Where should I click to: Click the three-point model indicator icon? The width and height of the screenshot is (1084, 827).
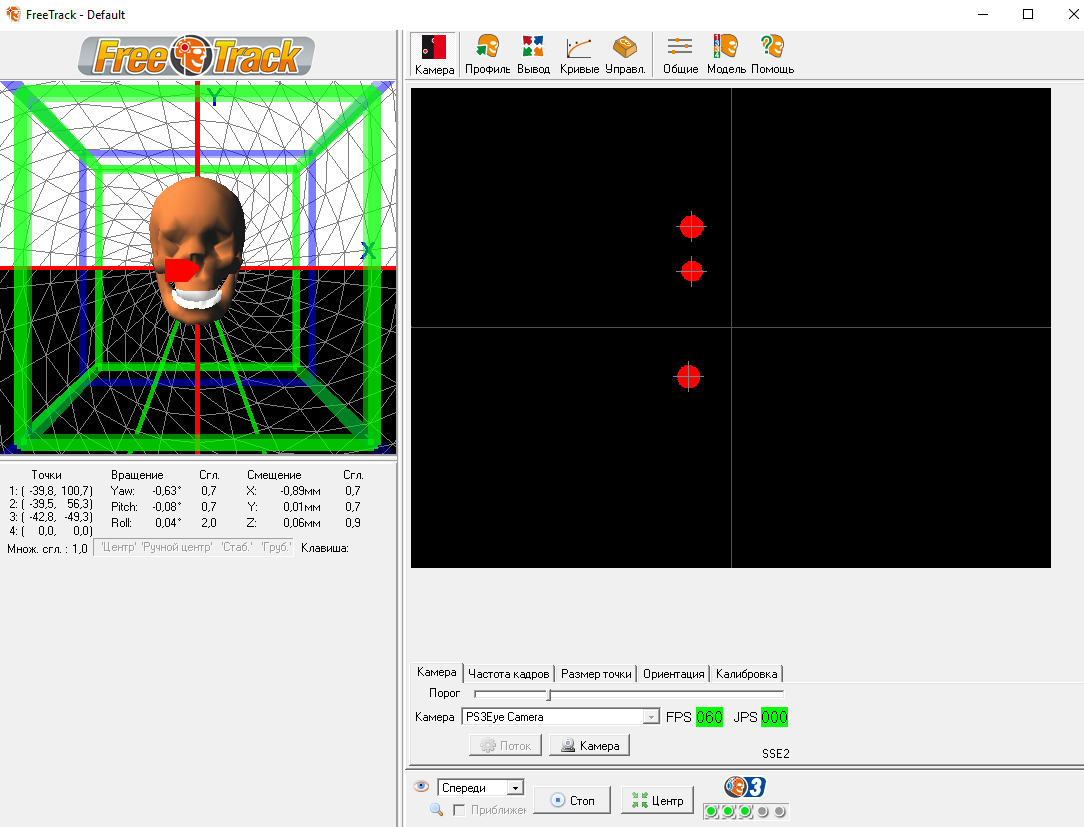click(x=745, y=787)
